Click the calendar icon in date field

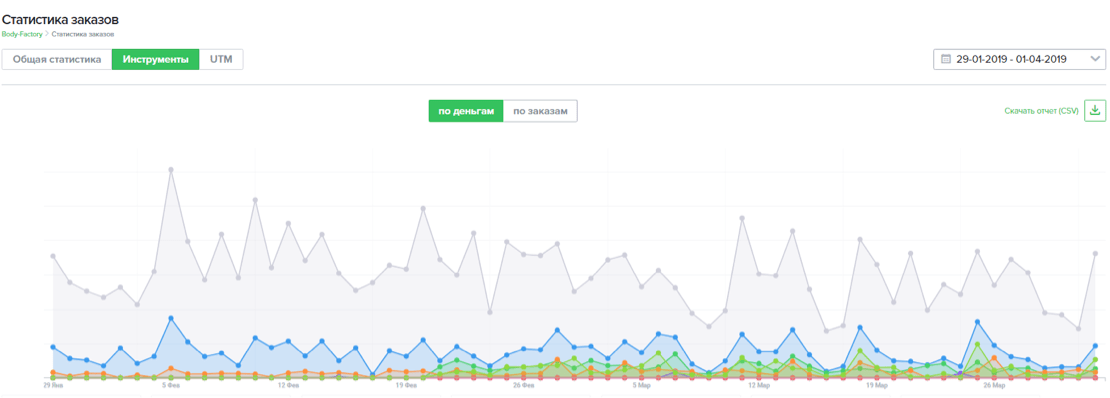click(946, 59)
